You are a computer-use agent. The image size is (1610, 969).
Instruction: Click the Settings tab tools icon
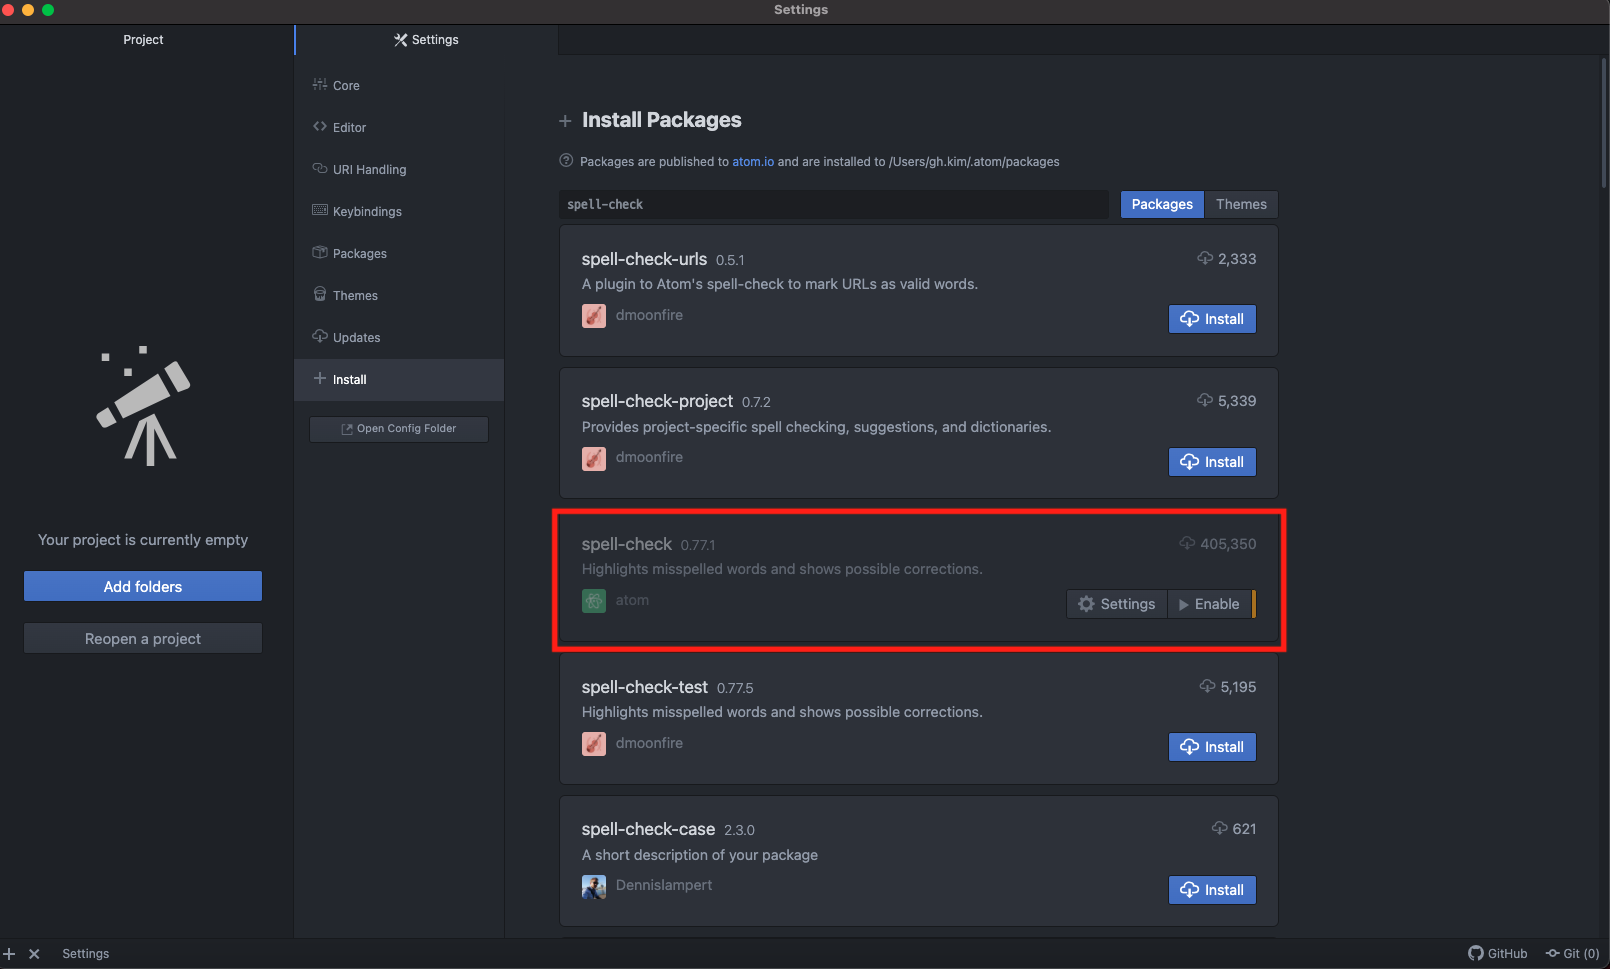point(401,39)
